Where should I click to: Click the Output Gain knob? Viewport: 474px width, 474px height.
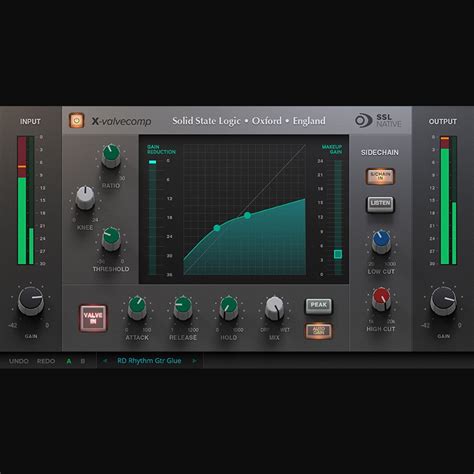click(443, 301)
